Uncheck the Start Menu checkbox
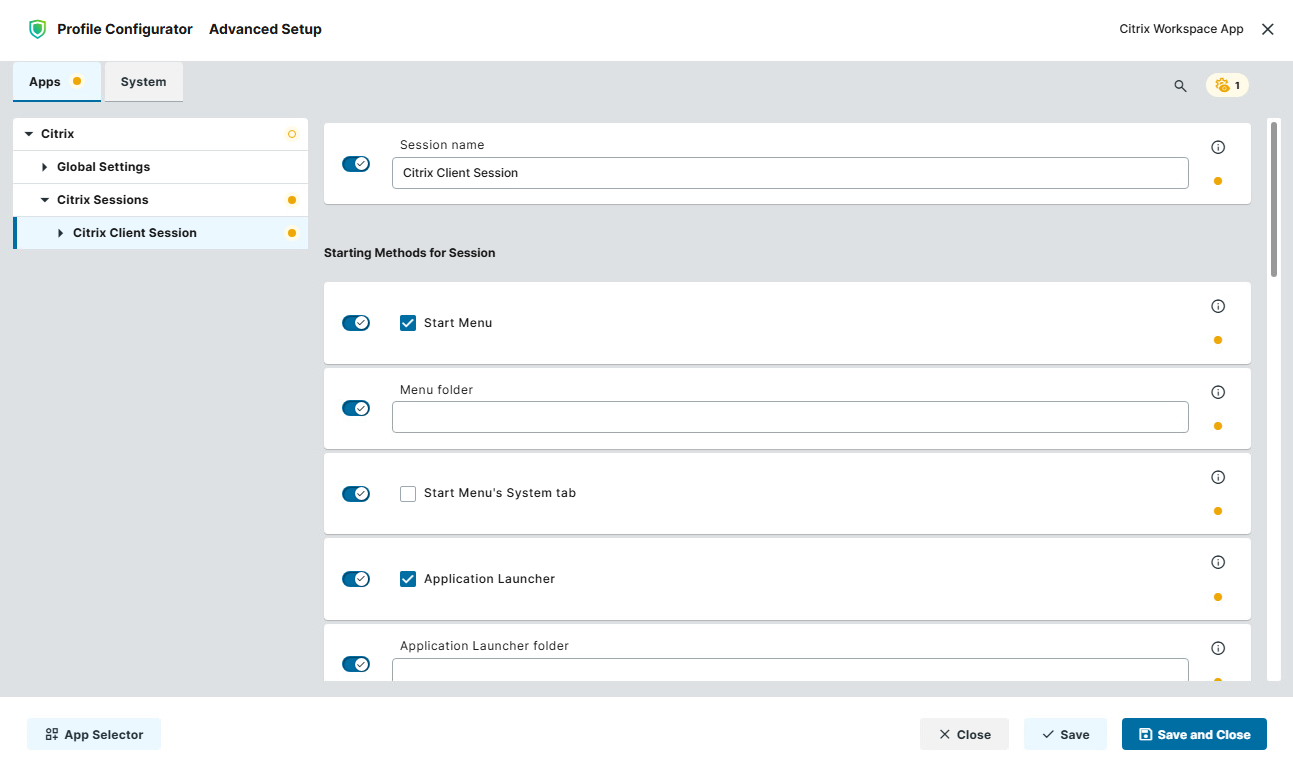Viewport: 1293px width, 767px height. (408, 323)
